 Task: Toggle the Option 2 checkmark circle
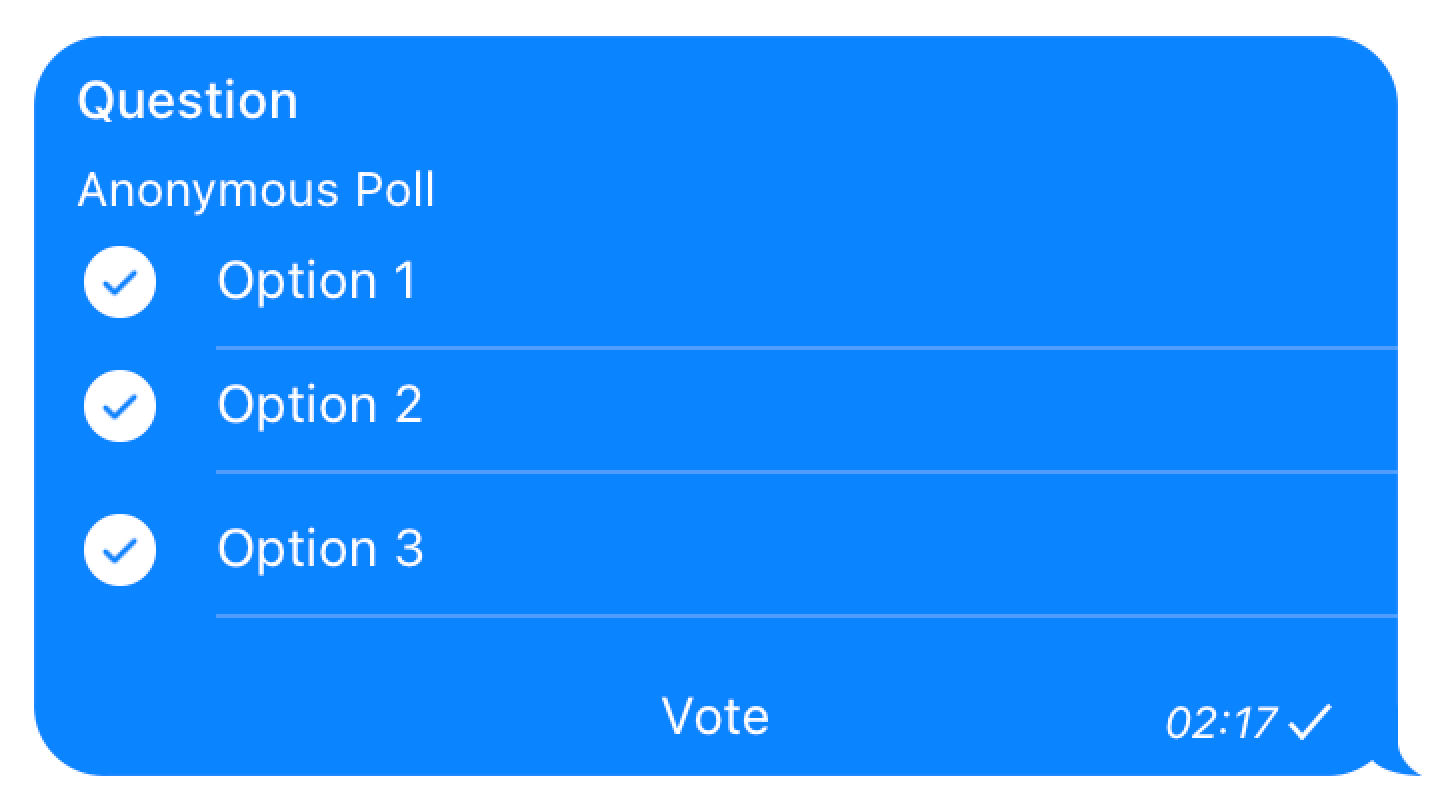pos(120,406)
